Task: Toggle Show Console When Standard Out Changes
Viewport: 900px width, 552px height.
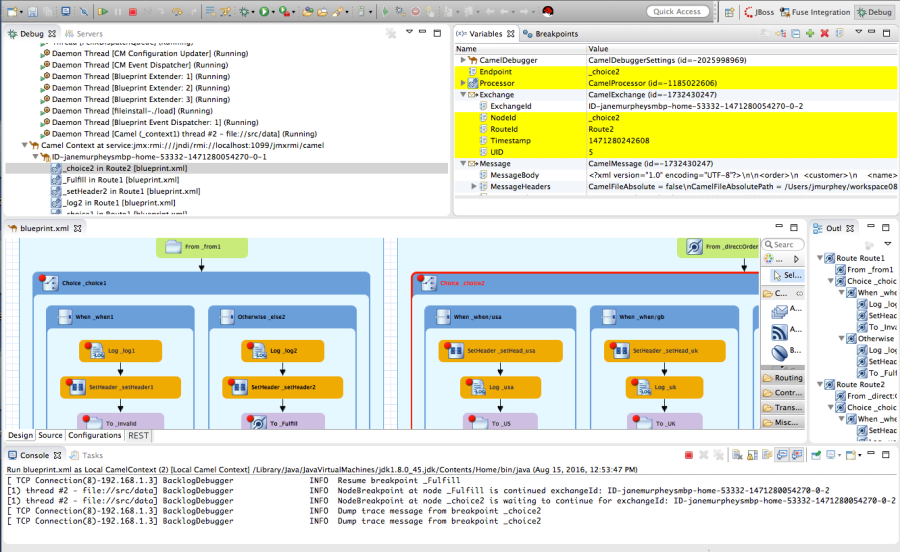Action: 782,455
